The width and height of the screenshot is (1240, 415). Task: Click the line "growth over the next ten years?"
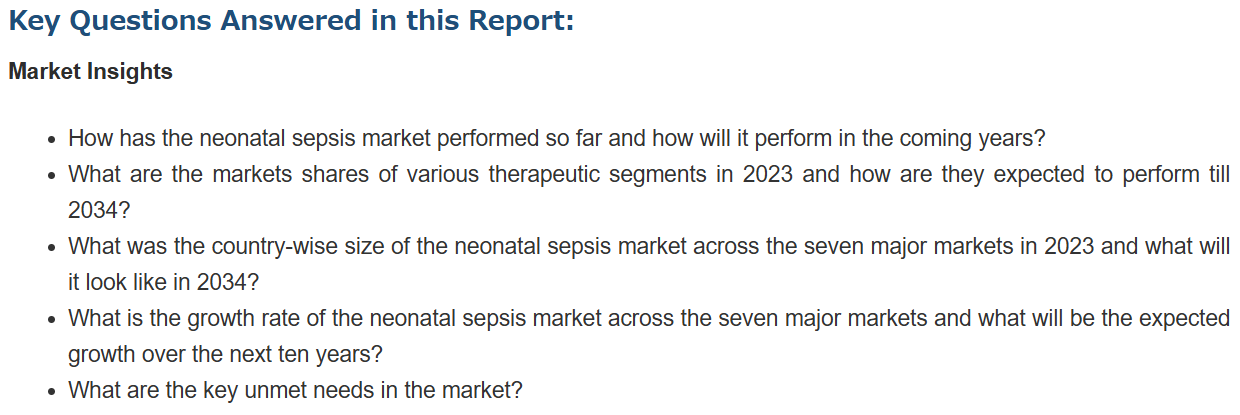coord(226,354)
